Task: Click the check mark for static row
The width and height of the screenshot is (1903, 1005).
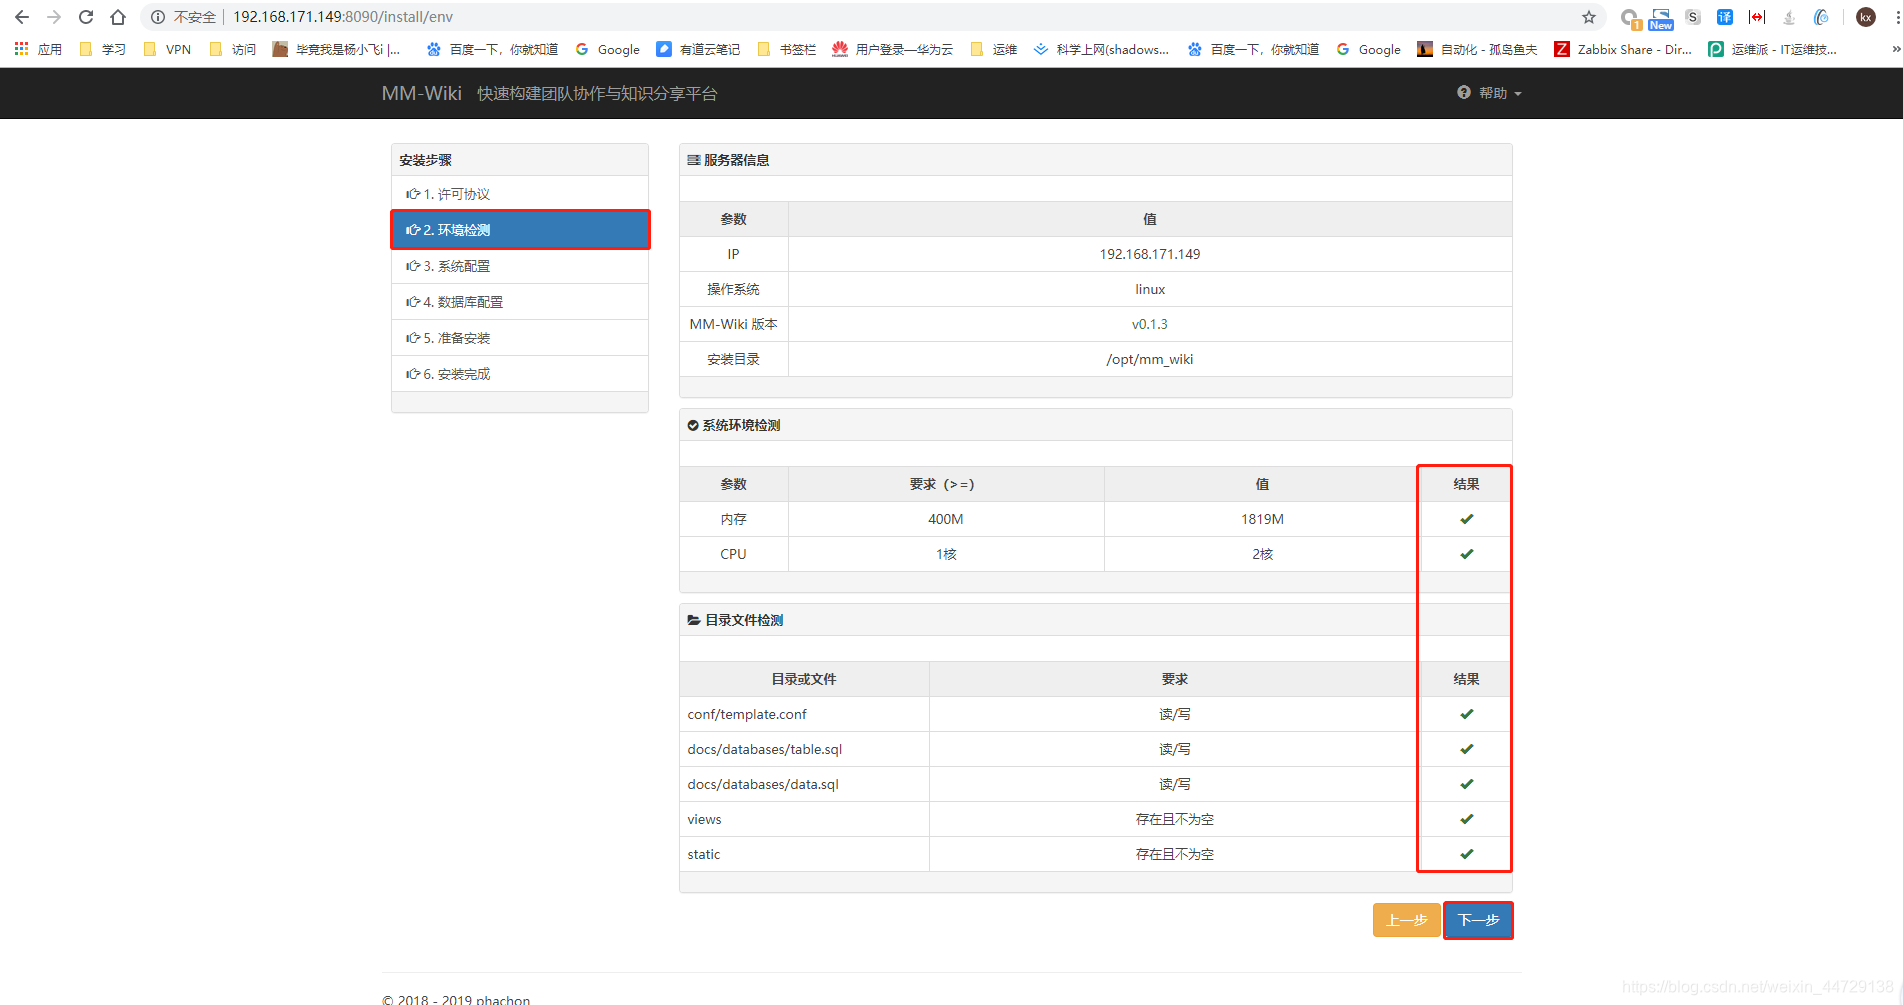Action: [x=1466, y=854]
